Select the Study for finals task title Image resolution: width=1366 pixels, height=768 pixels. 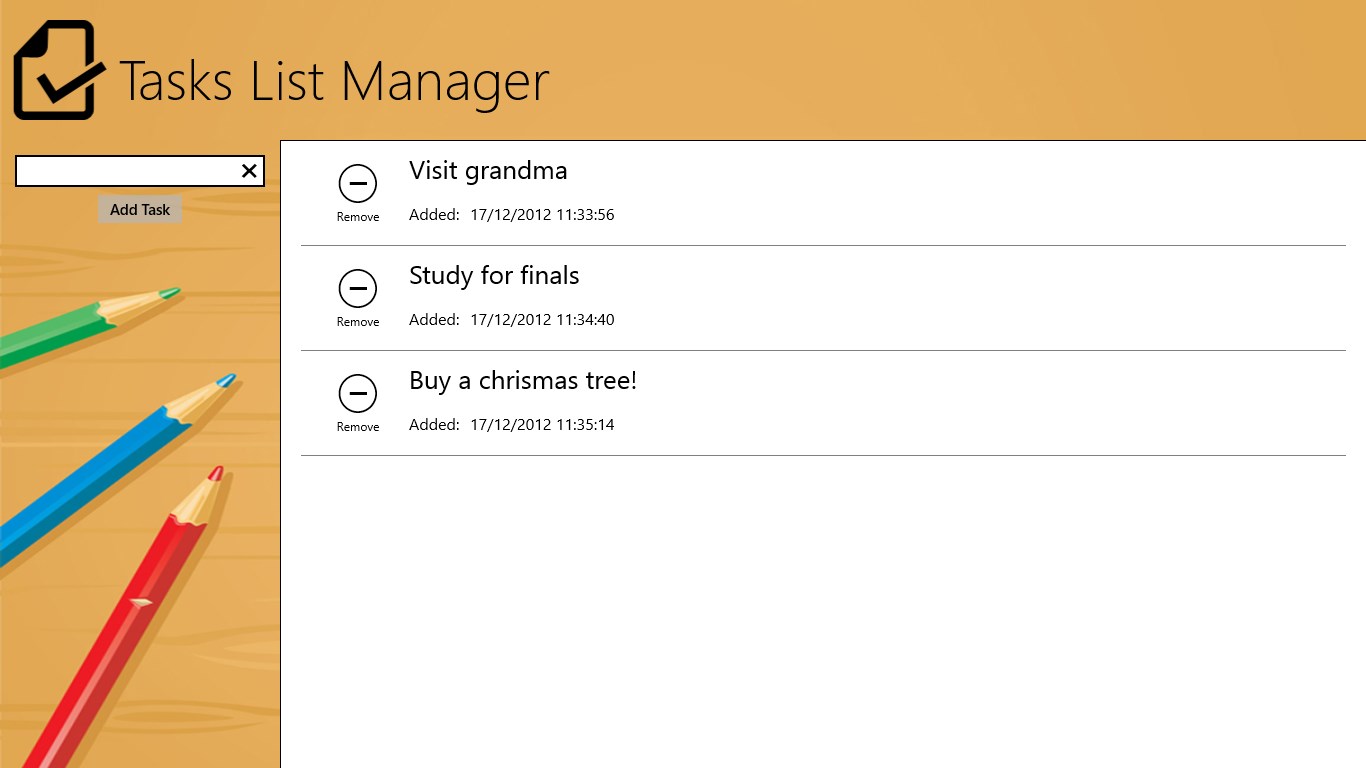[x=494, y=276]
